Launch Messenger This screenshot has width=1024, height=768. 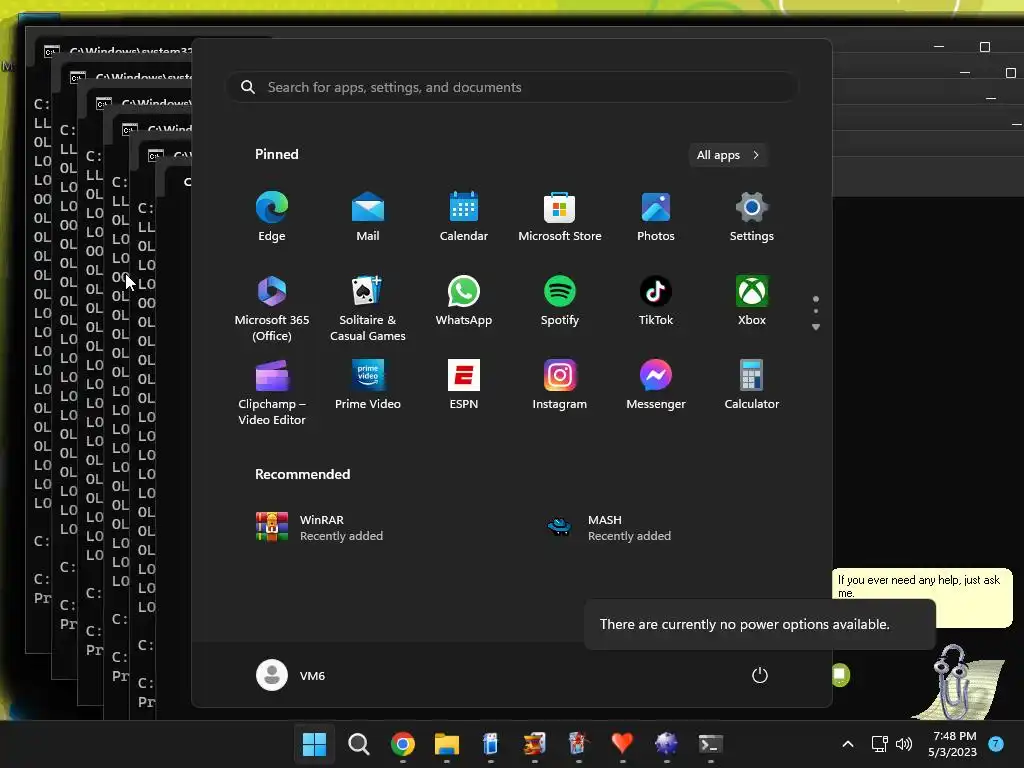656,385
